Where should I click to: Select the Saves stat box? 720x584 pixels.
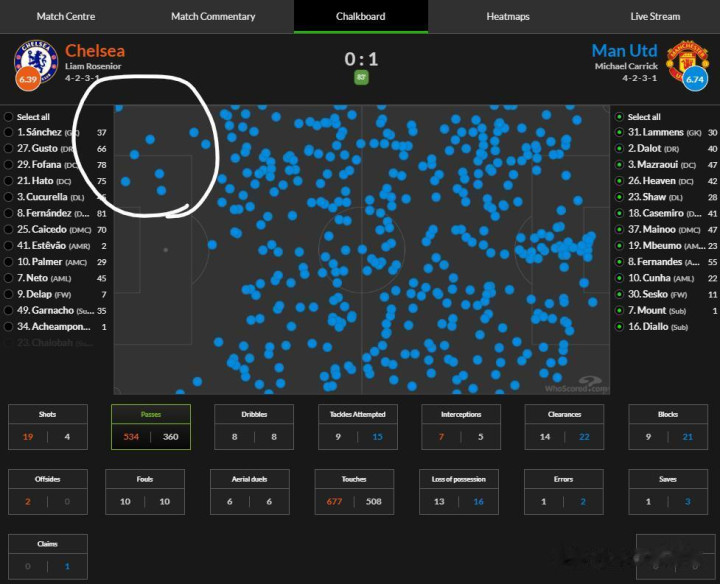click(668, 492)
